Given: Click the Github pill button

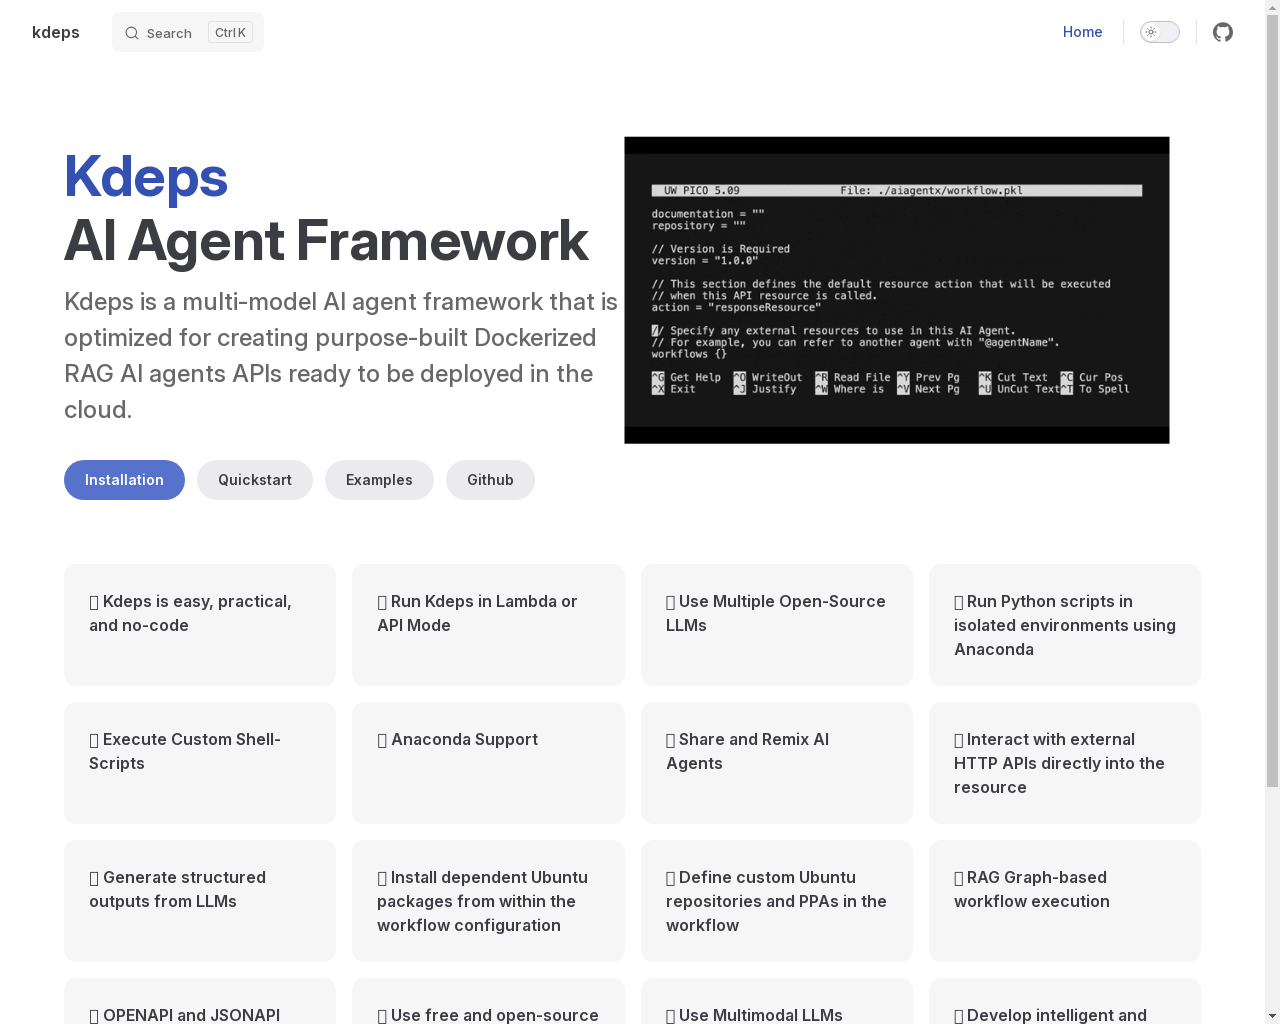Looking at the screenshot, I should click(x=490, y=480).
